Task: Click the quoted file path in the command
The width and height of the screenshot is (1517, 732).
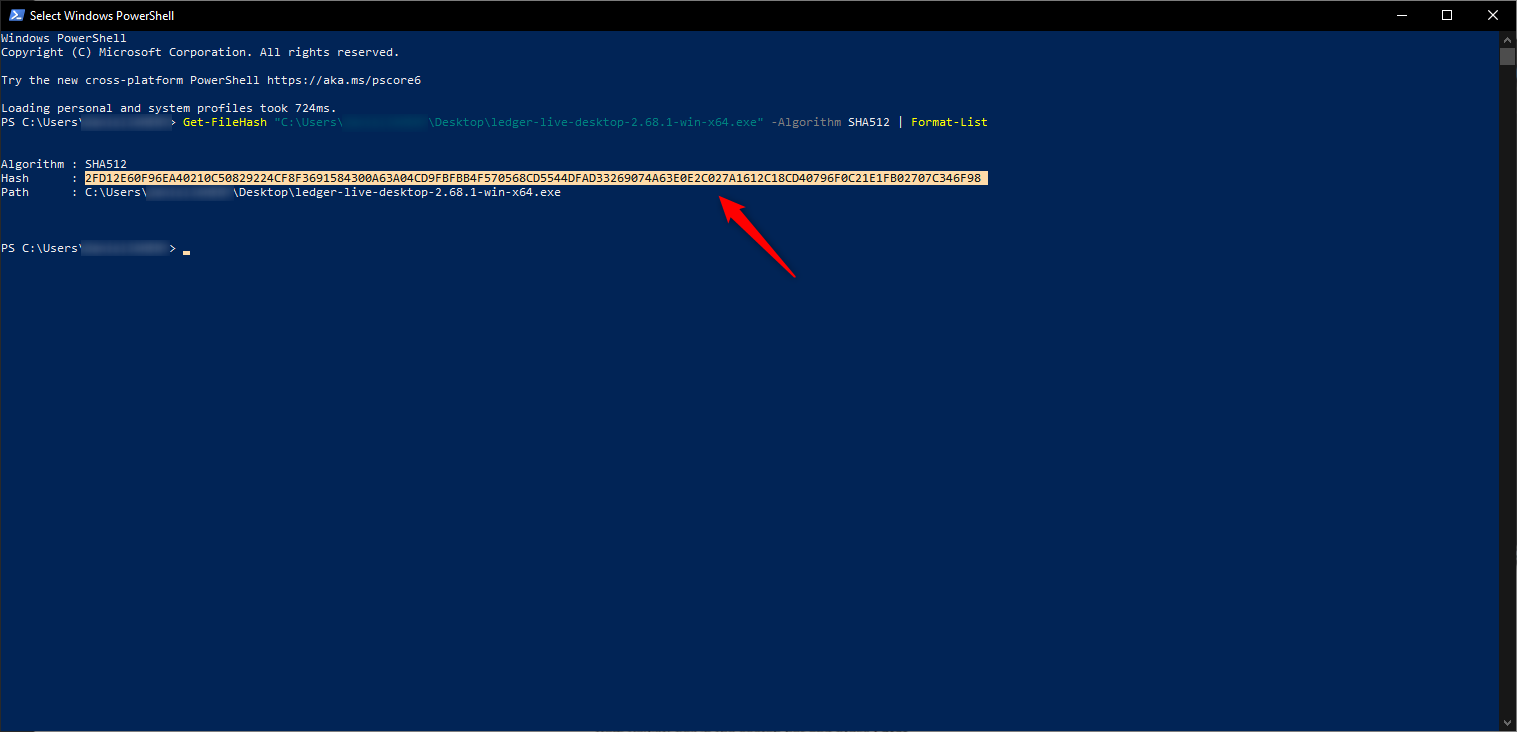Action: coord(518,122)
